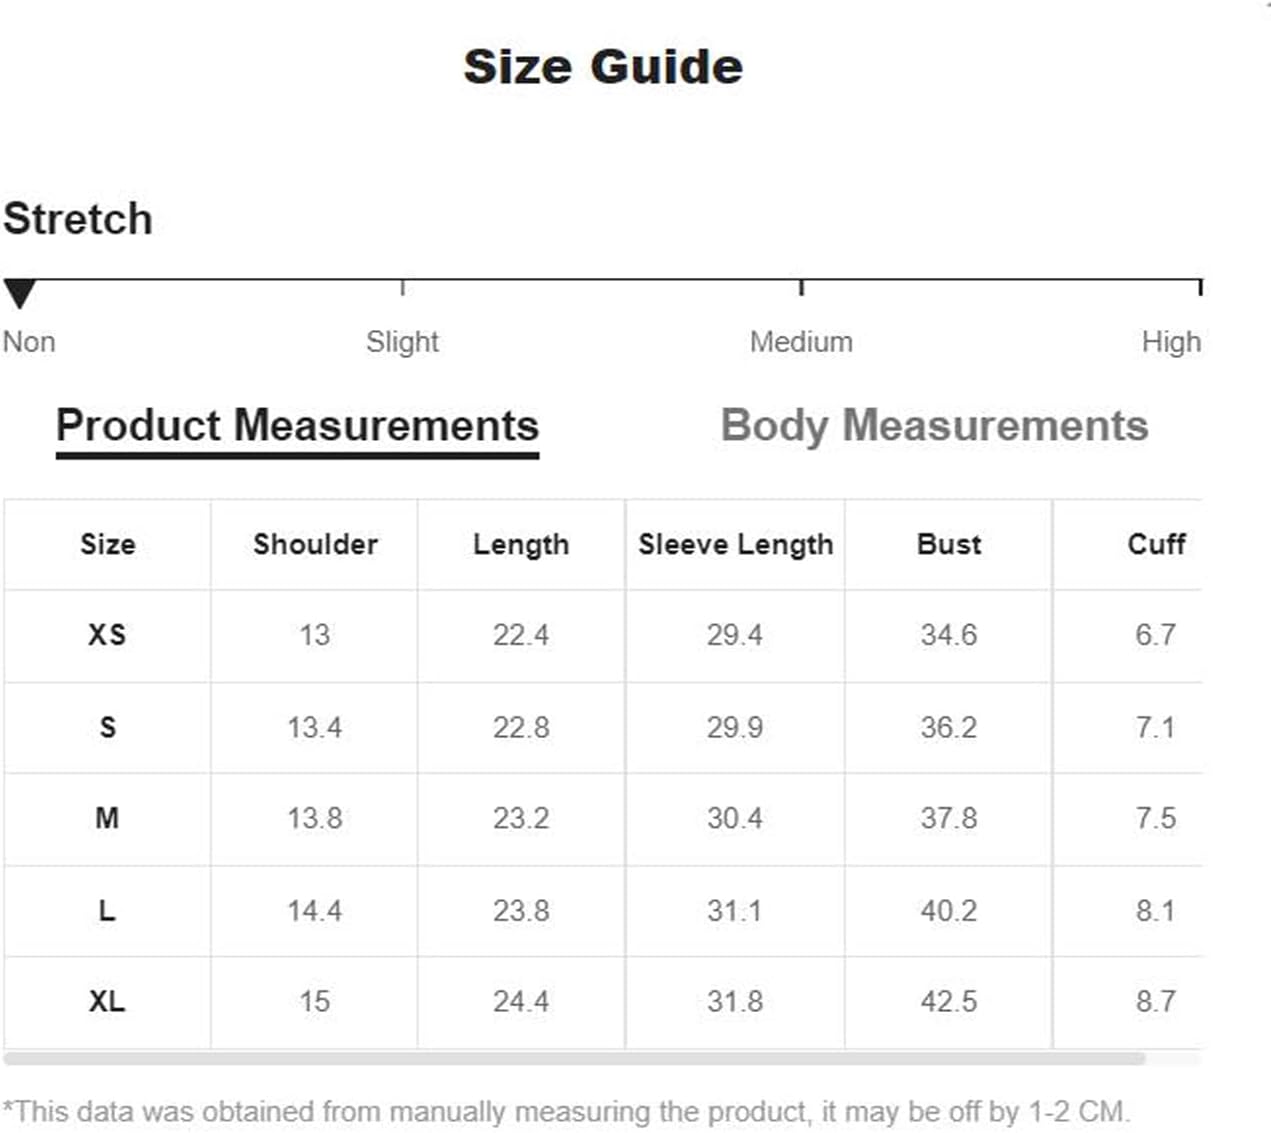Image resolution: width=1271 pixels, height=1133 pixels.
Task: Click the Non stretch triangle marker
Action: point(20,294)
